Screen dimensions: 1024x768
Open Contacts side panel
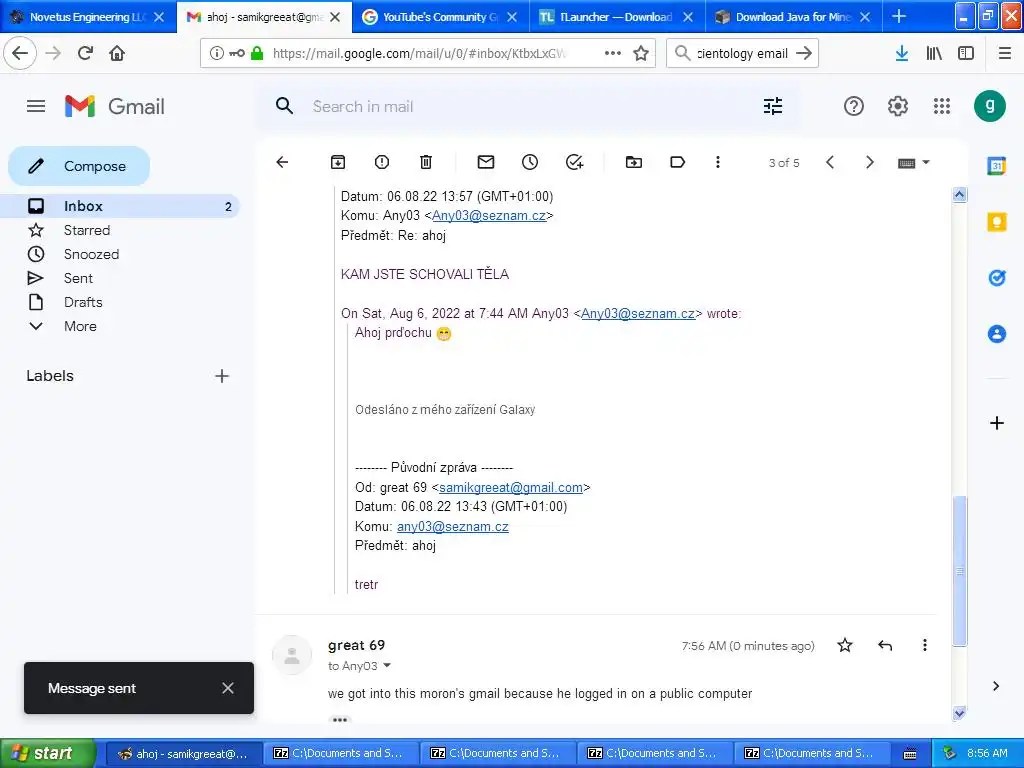(x=997, y=334)
